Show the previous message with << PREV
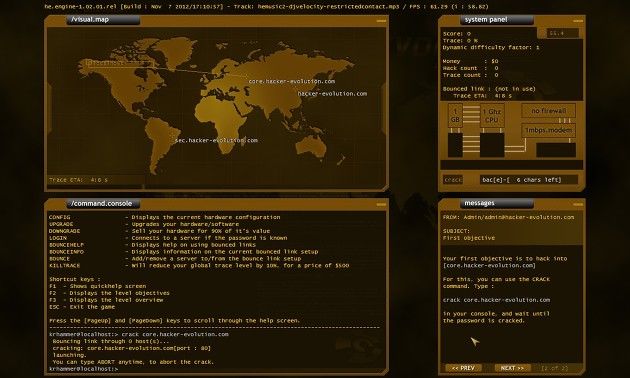This screenshot has width=630, height=378. [x=463, y=368]
